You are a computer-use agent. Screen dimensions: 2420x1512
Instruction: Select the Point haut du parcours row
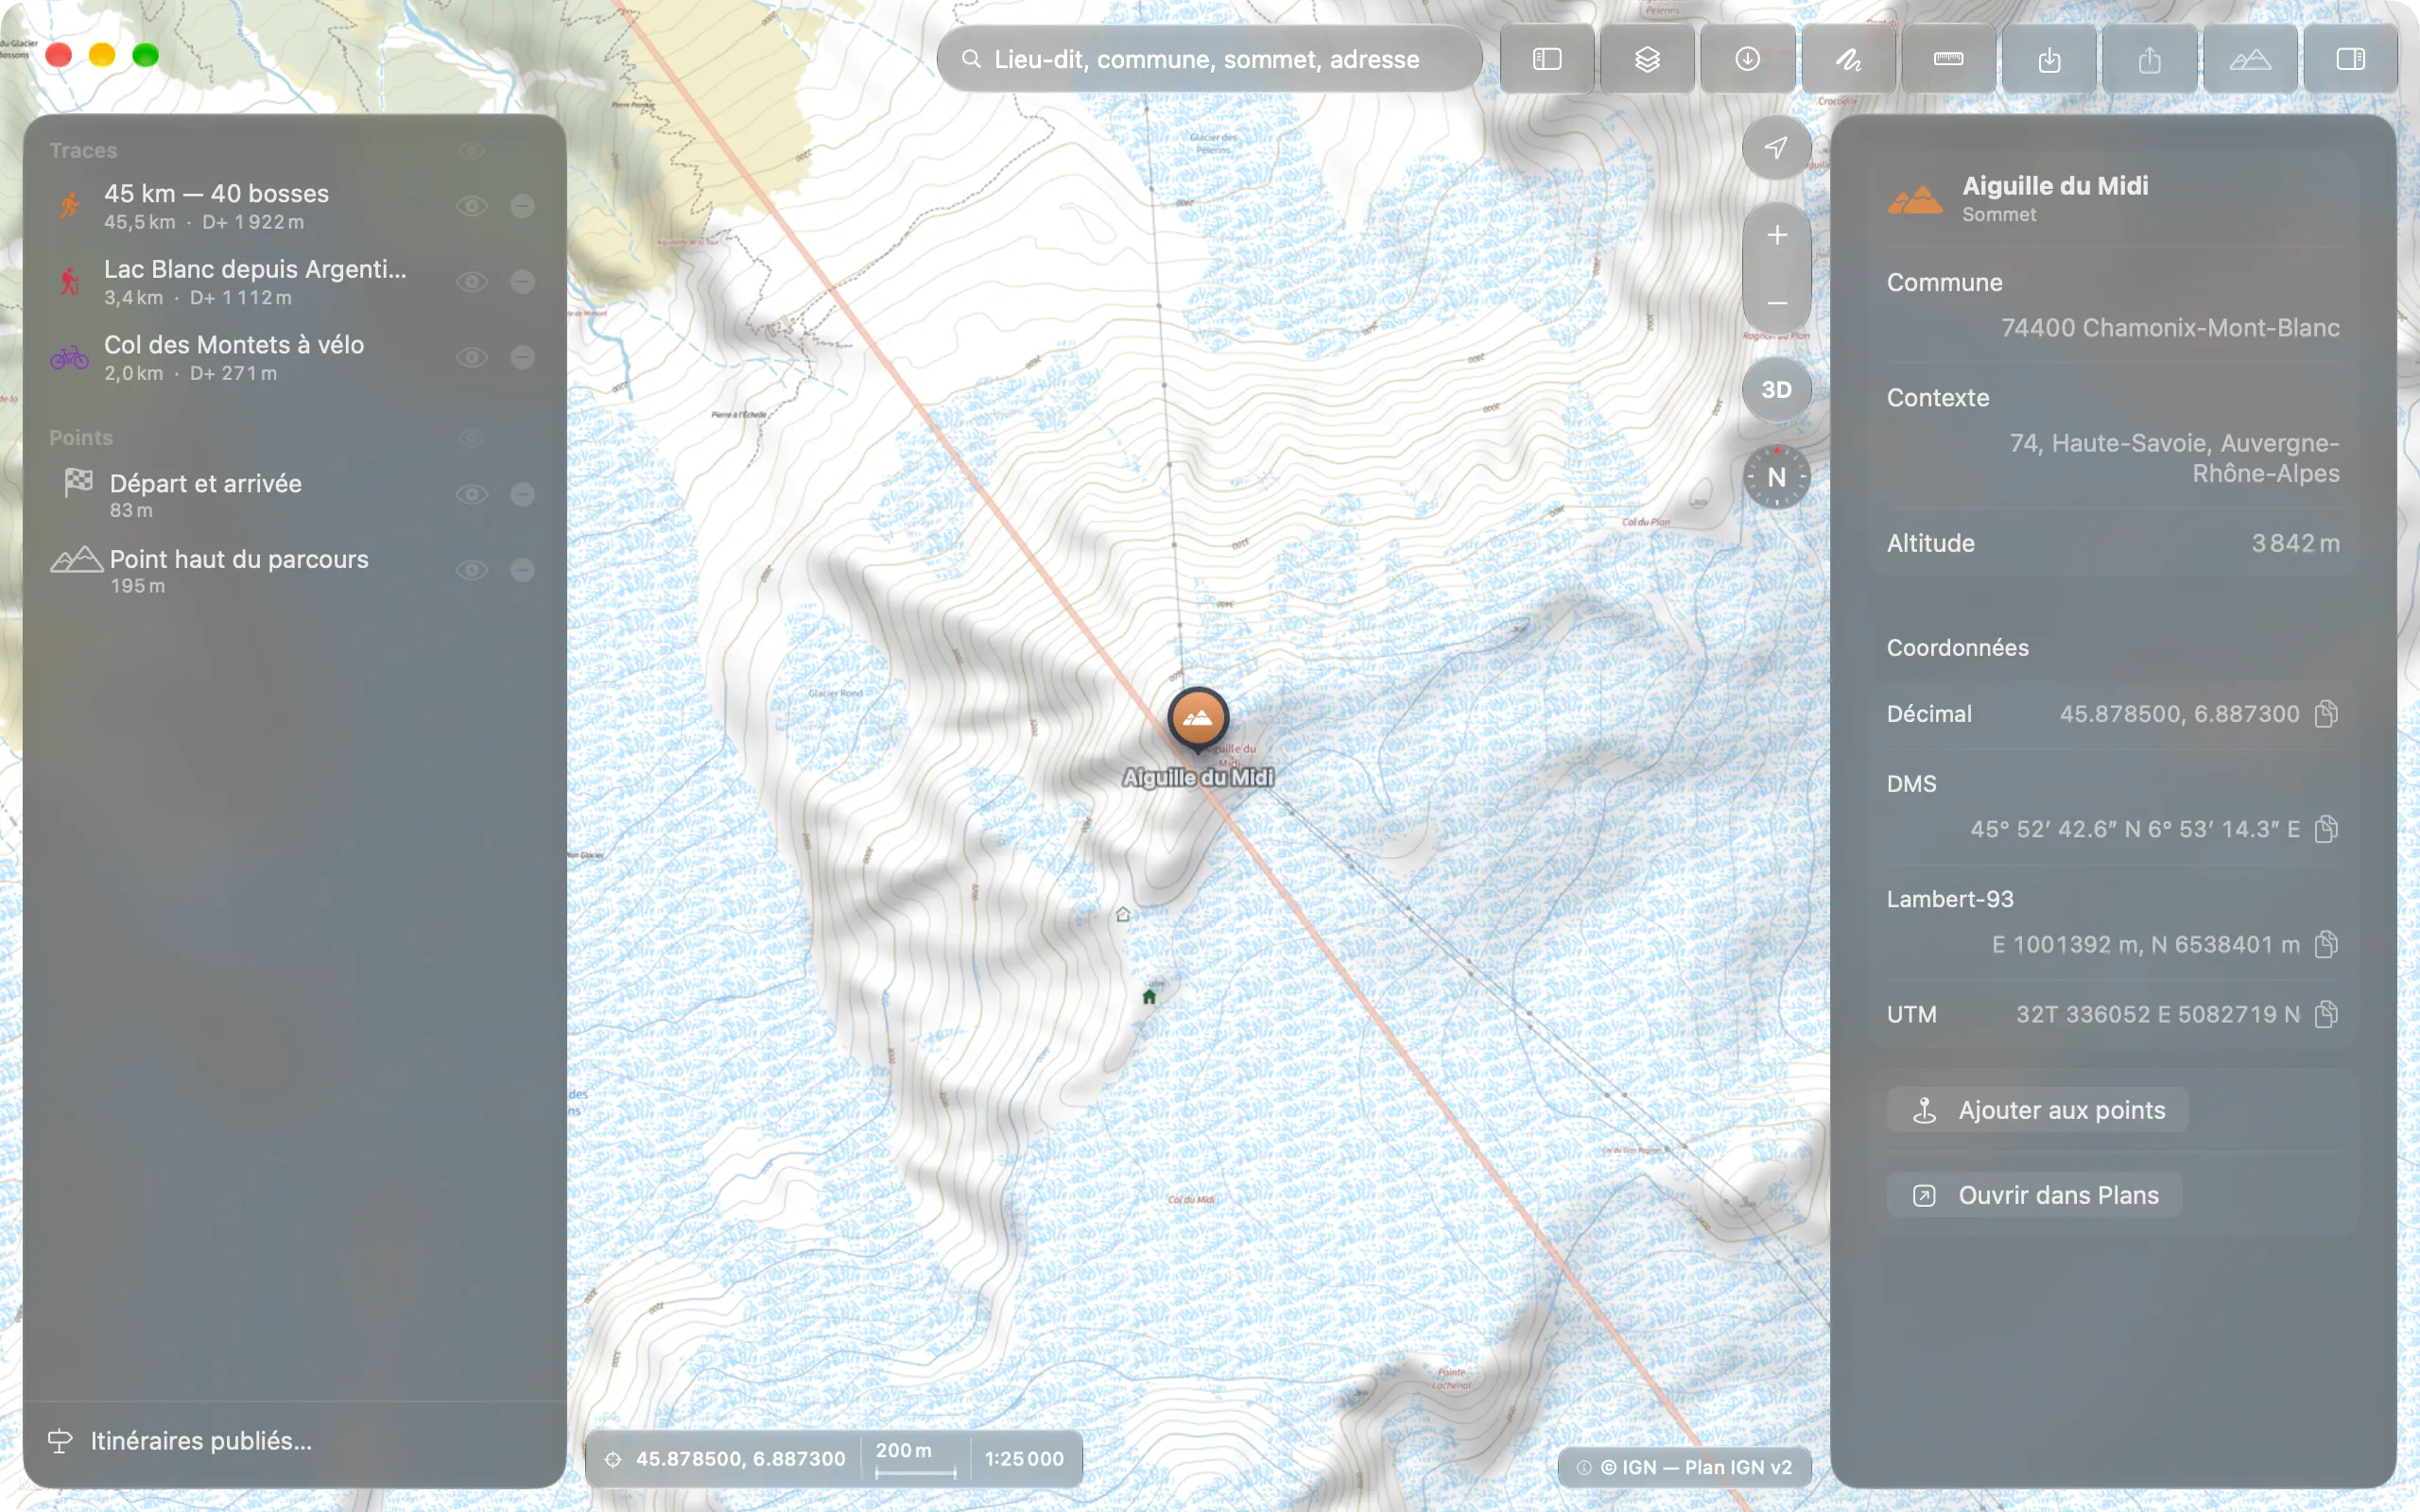click(x=295, y=571)
